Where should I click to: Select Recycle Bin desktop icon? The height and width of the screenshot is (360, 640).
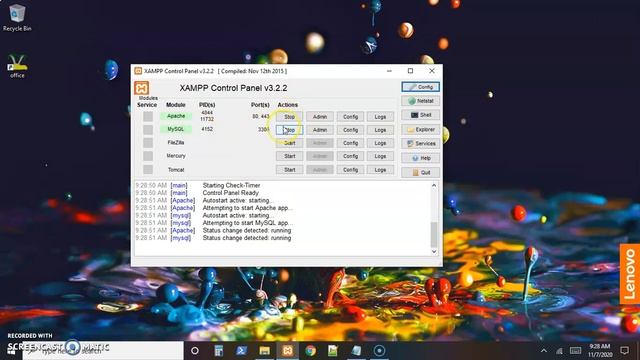click(x=17, y=18)
